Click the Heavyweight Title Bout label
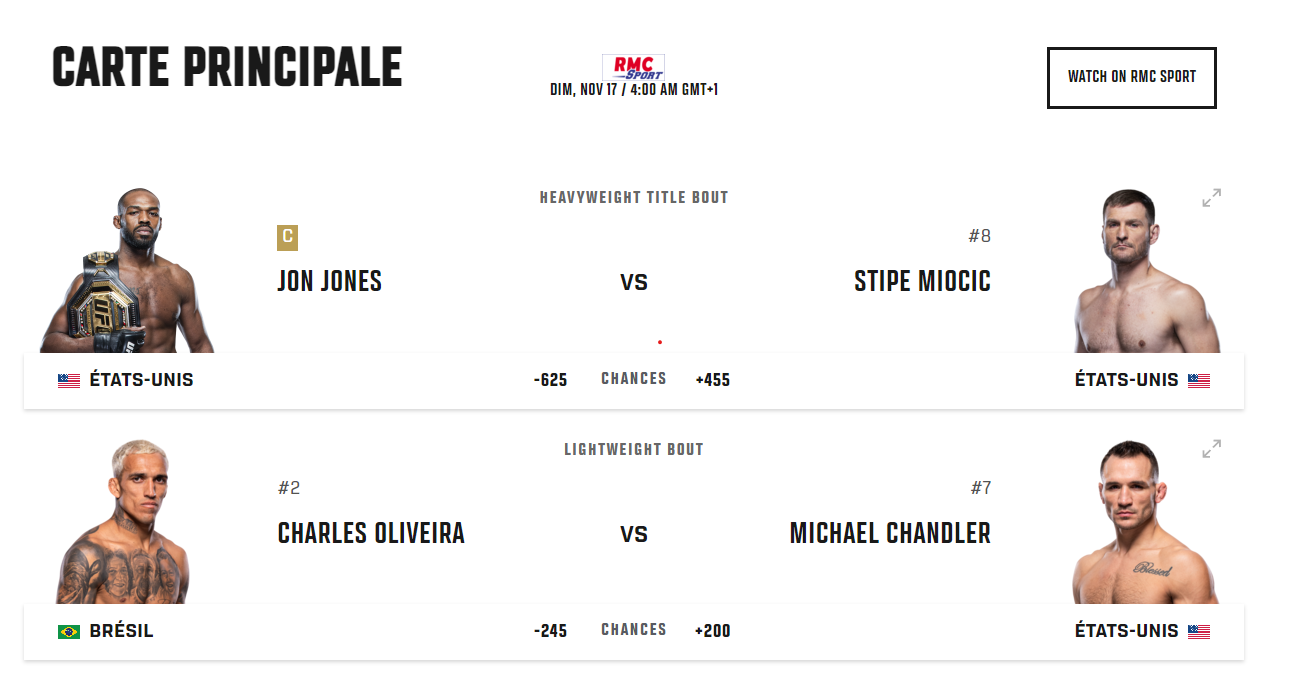 [634, 197]
